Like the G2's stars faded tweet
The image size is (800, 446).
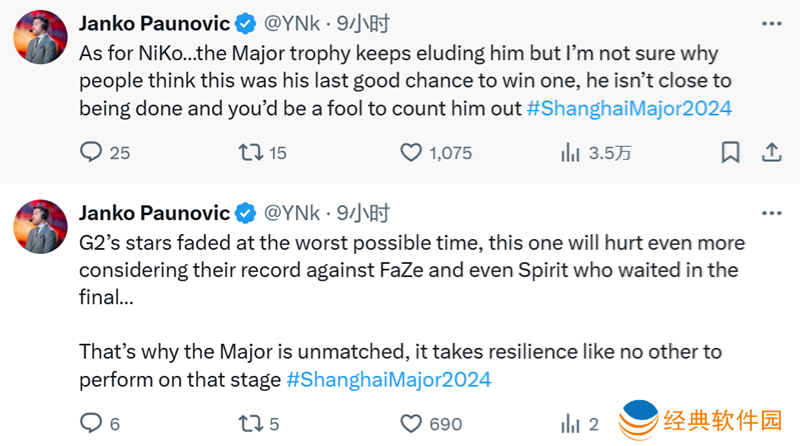[411, 424]
